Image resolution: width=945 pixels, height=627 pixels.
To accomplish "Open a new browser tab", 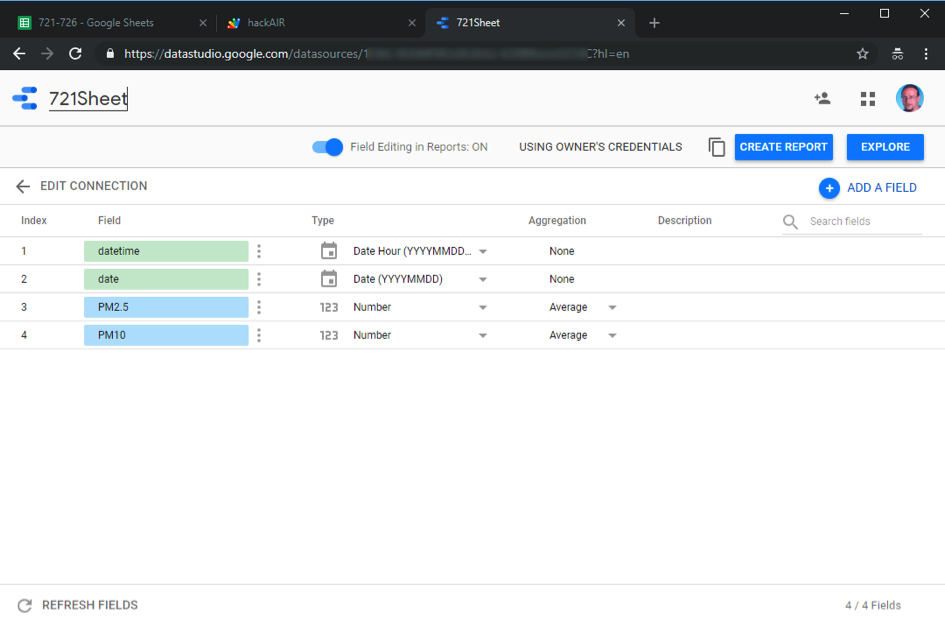I will point(655,23).
